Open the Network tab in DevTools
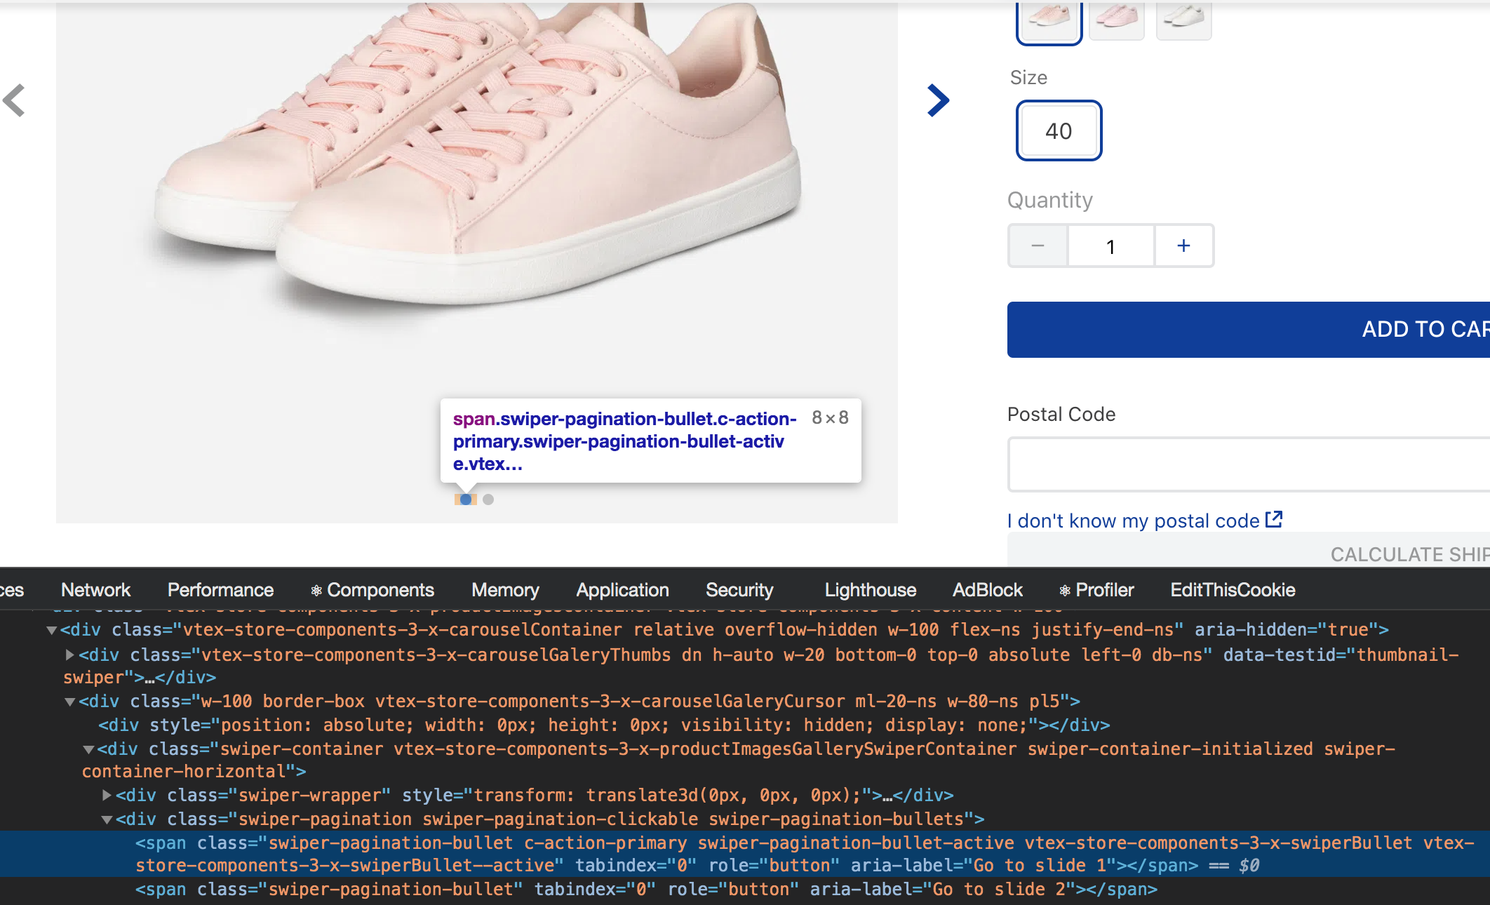This screenshot has height=905, width=1490. click(x=96, y=590)
